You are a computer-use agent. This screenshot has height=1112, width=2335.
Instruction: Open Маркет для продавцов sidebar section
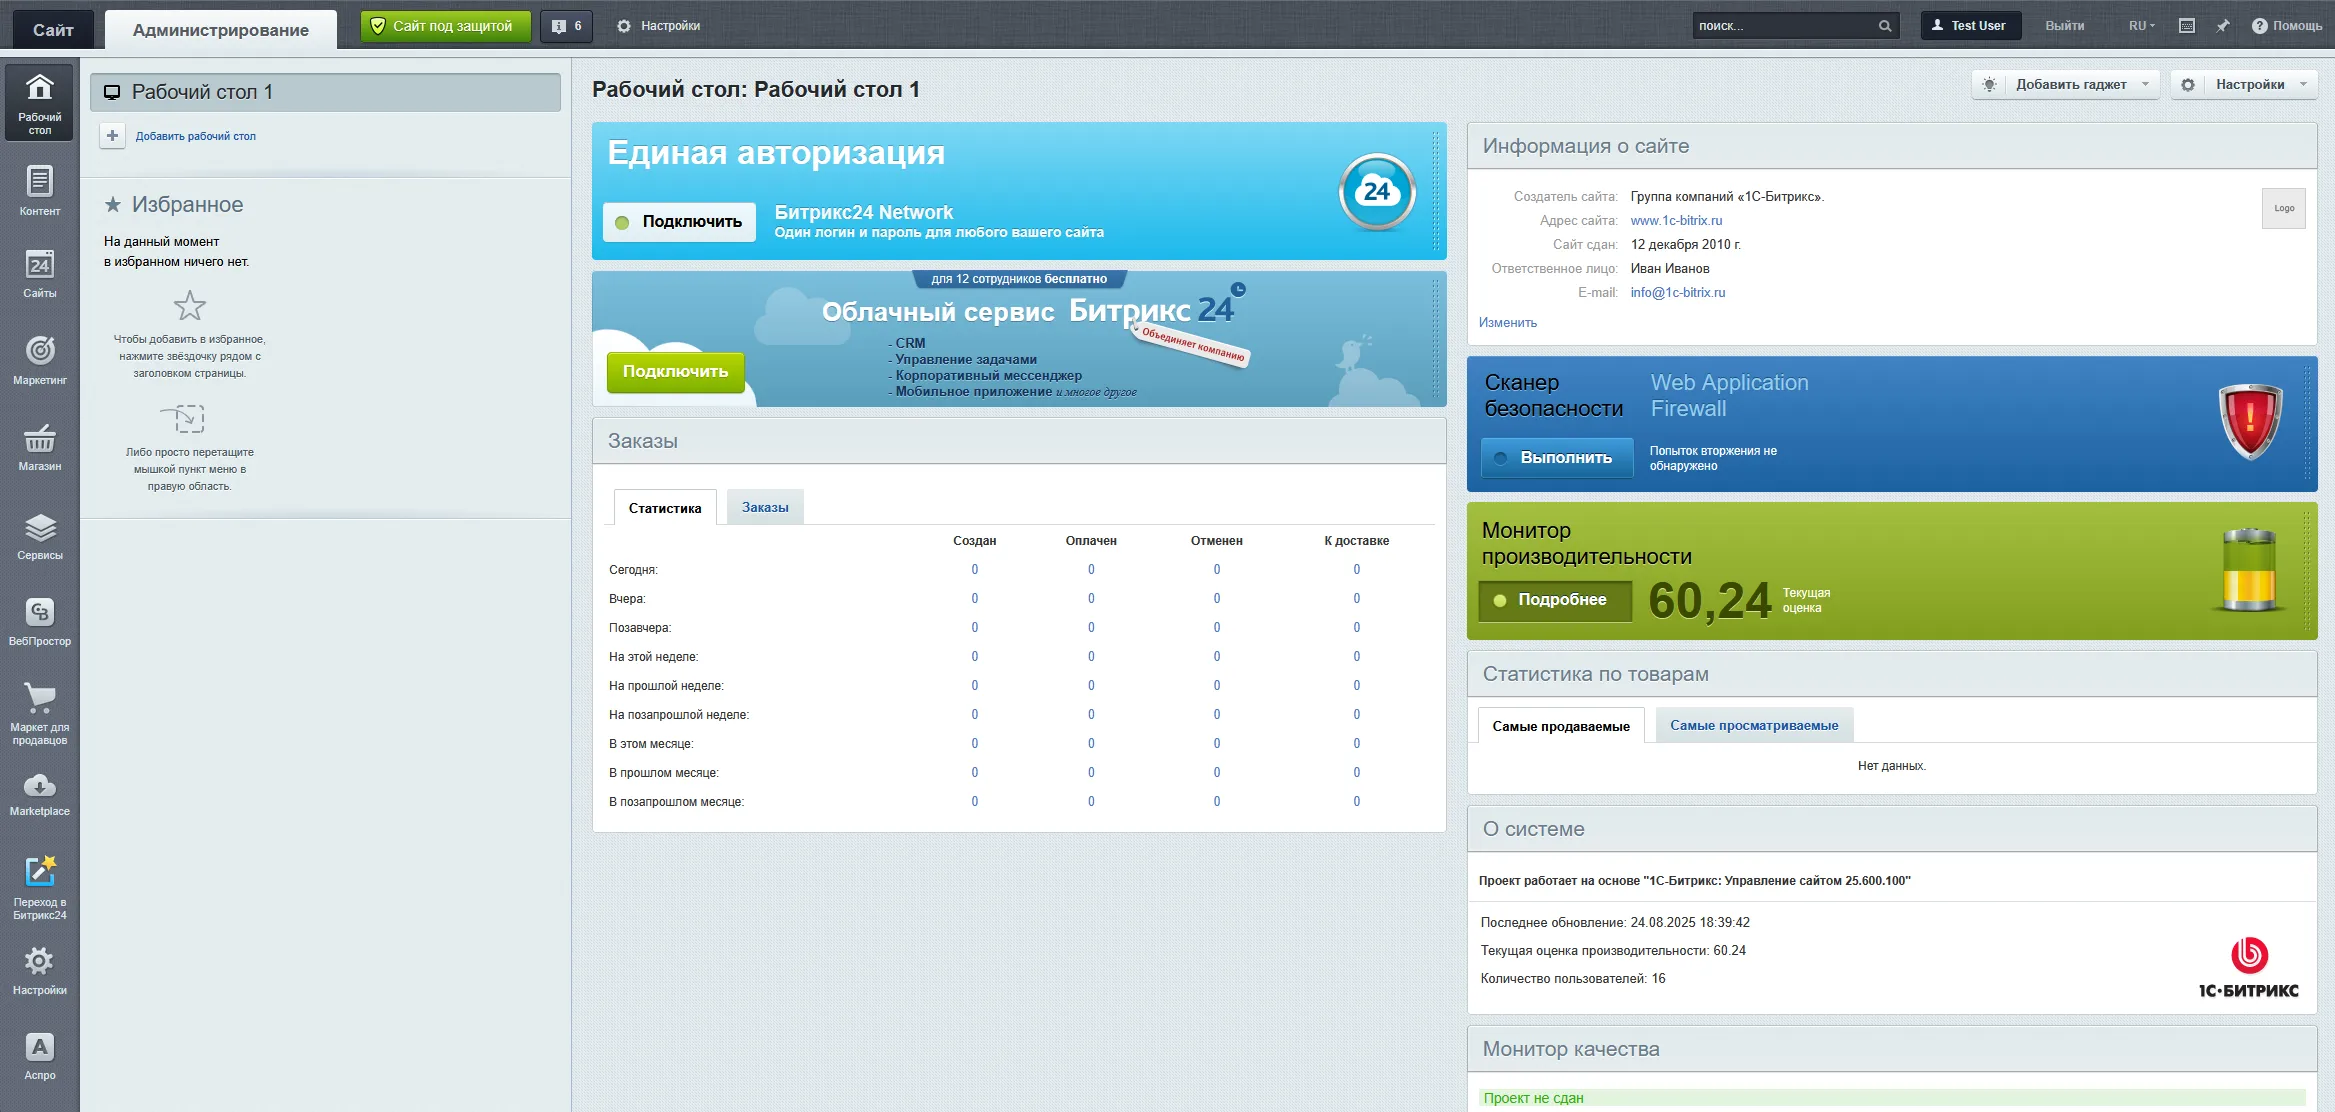(39, 713)
